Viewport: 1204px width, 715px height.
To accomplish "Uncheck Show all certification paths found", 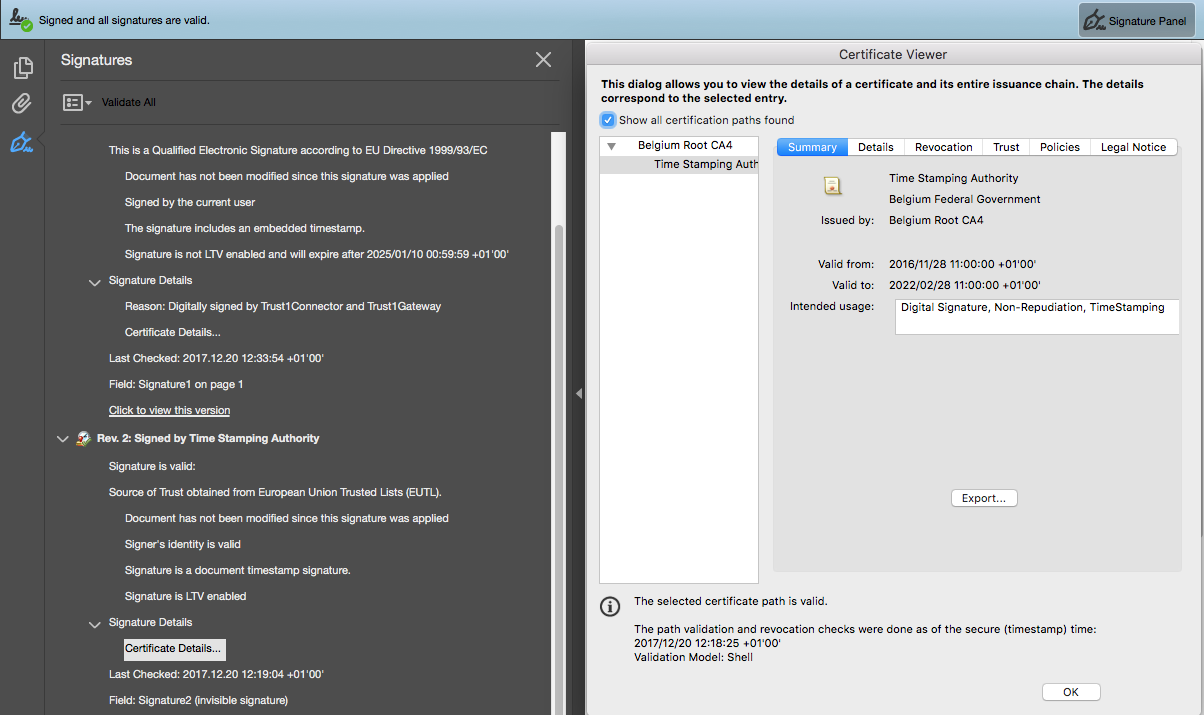I will pos(608,120).
